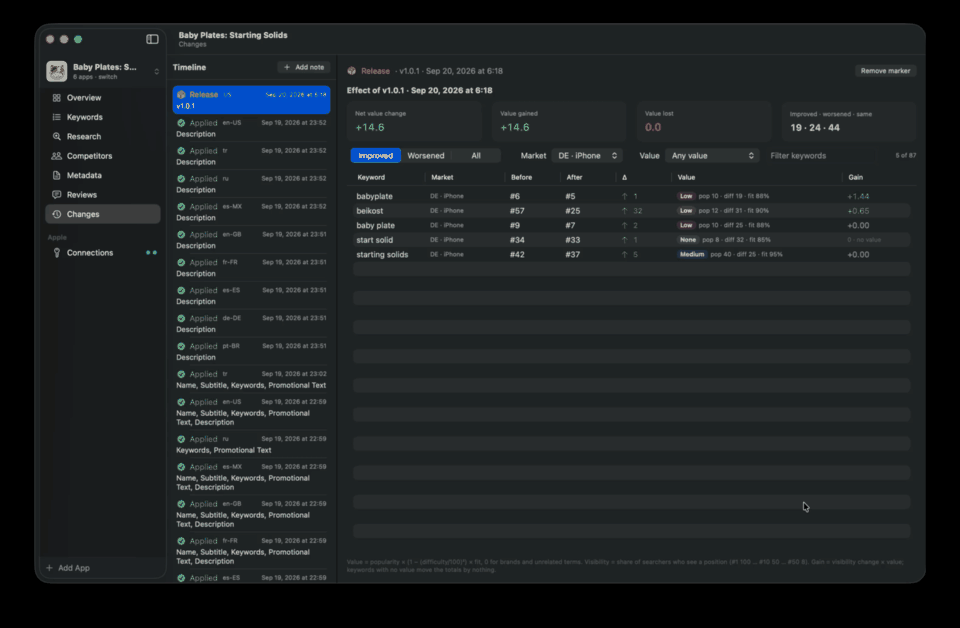The height and width of the screenshot is (628, 960).
Task: Click checkmark icon of tr entry at 23:02
Action: click(x=181, y=374)
